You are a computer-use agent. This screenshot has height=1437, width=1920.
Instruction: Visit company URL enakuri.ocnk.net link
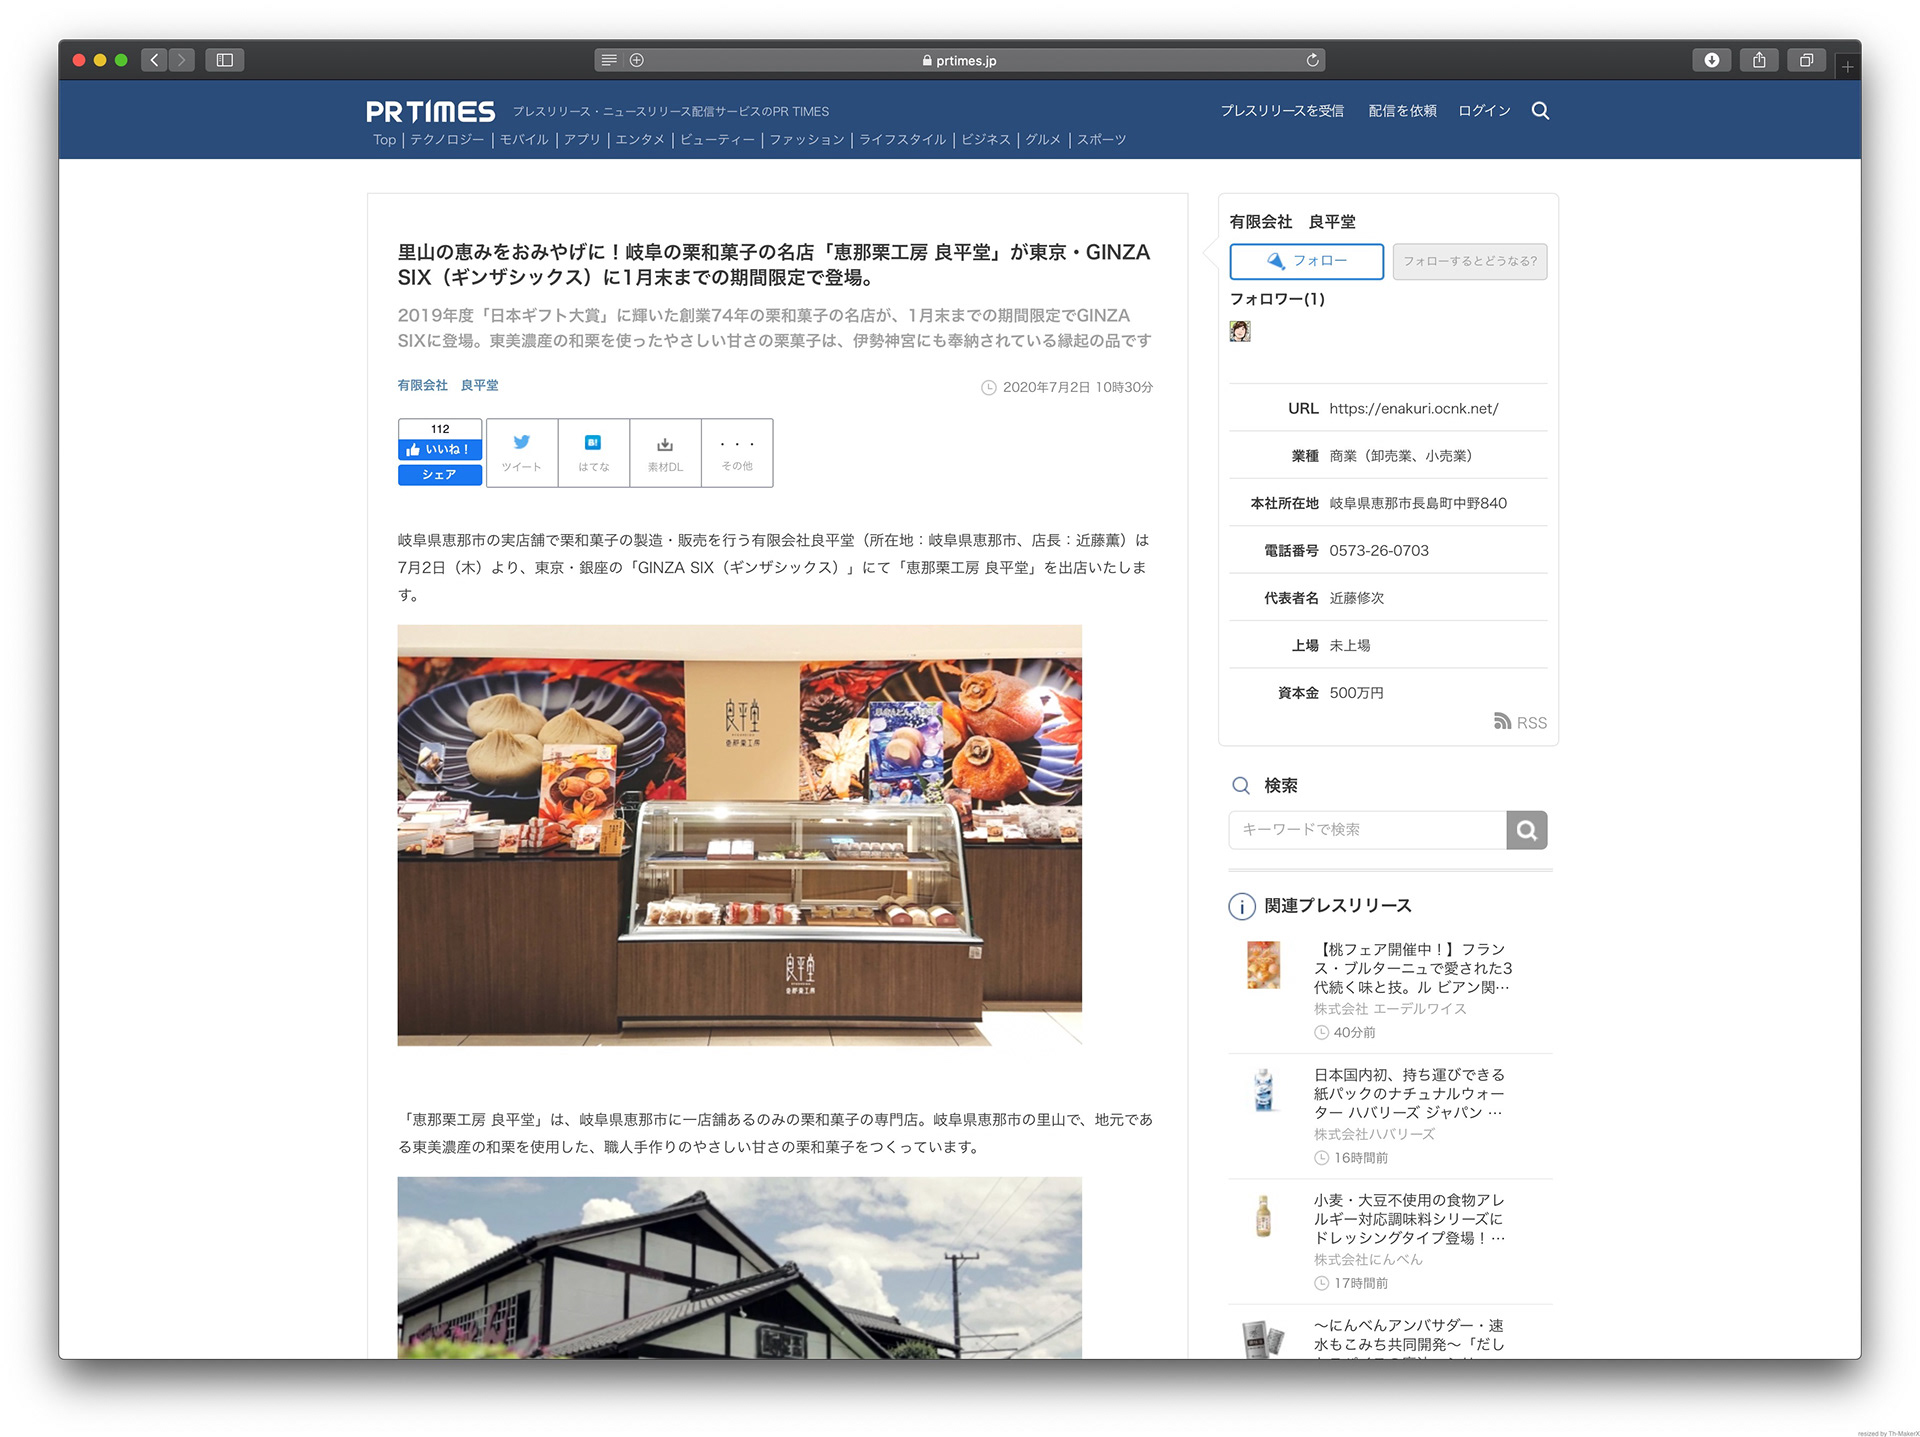pyautogui.click(x=1413, y=408)
